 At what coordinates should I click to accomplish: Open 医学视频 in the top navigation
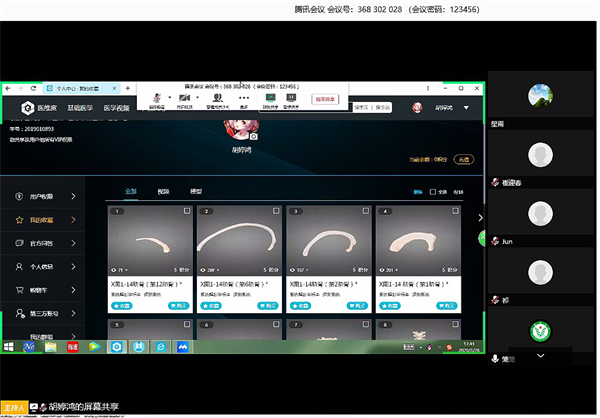(116, 108)
